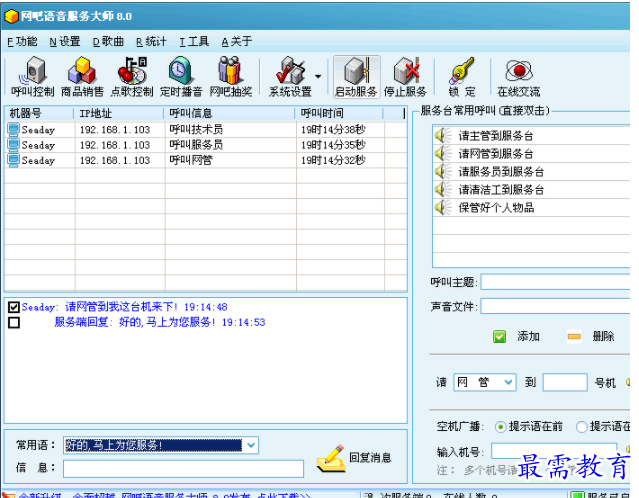639x498 pixels.
Task: Select the 呼叫网管 cell
Action: 191,160
